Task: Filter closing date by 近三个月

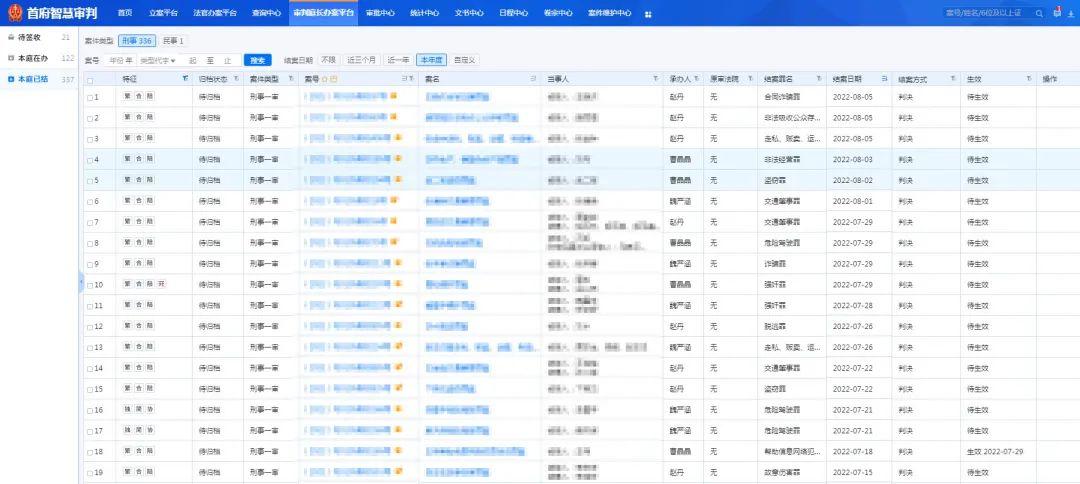Action: [x=362, y=61]
